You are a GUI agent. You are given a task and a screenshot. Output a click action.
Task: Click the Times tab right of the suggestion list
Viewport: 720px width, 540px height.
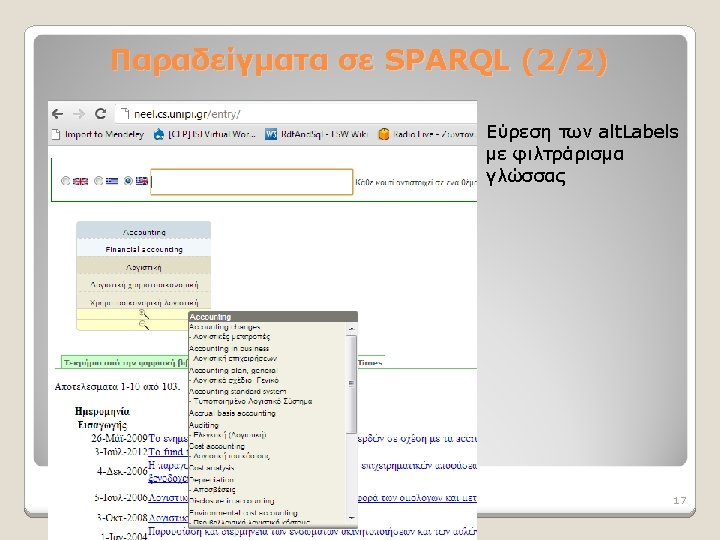click(x=370, y=363)
